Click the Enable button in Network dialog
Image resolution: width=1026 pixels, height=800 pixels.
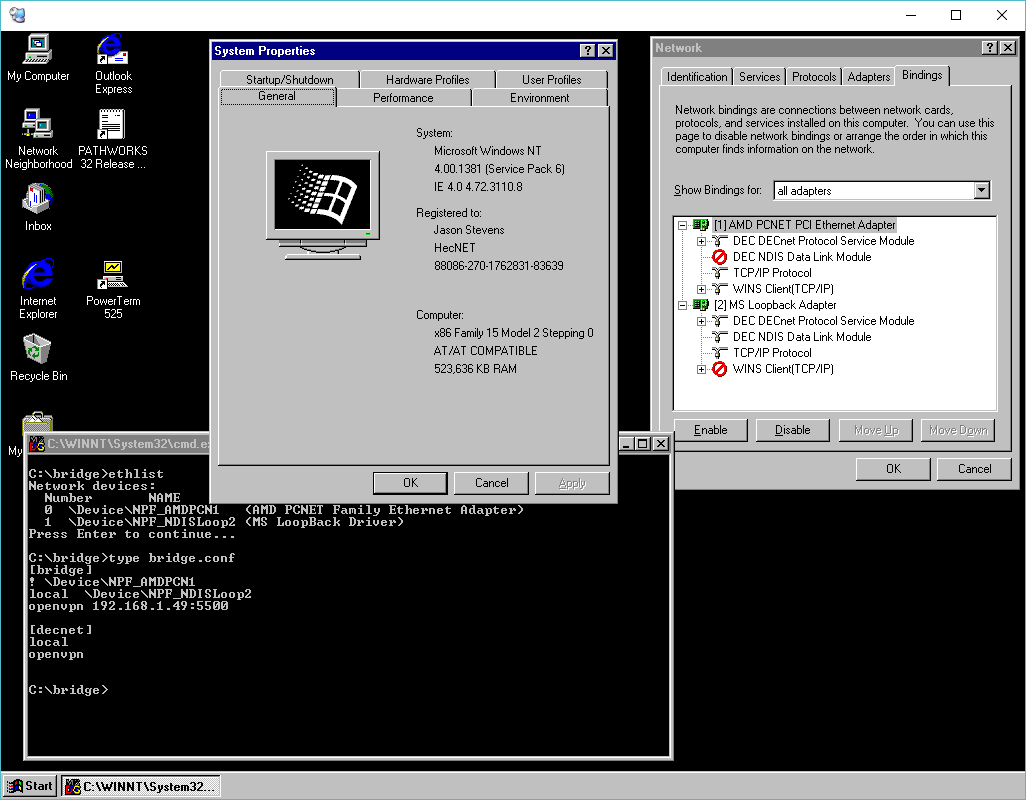click(711, 430)
